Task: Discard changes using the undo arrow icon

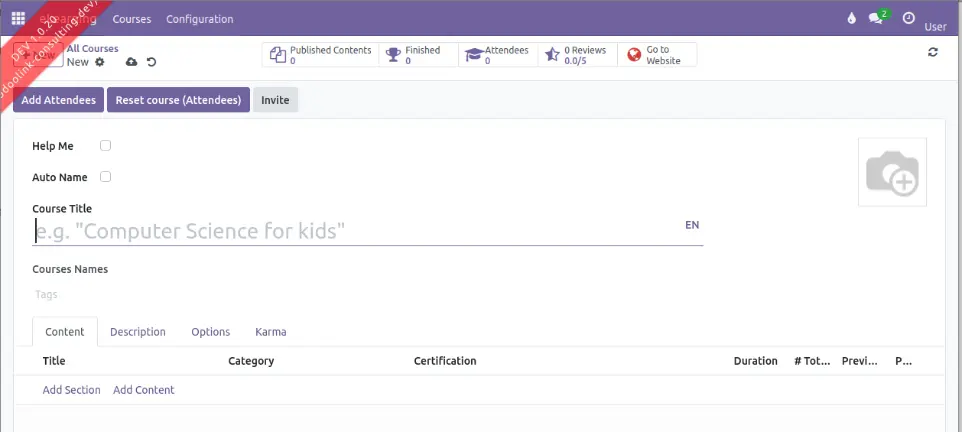Action: coord(151,62)
